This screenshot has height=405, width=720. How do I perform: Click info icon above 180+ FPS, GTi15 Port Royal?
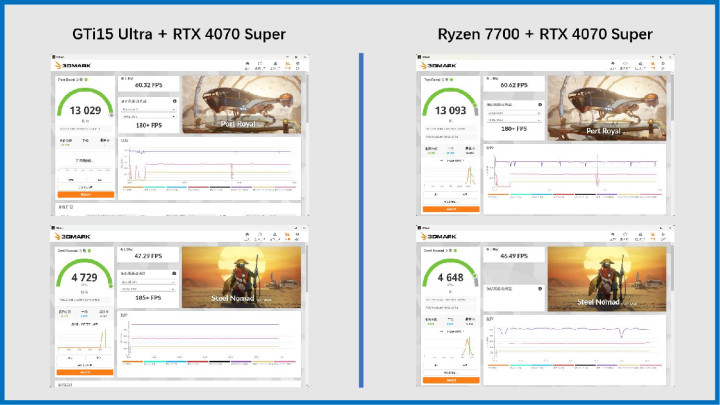[x=174, y=101]
